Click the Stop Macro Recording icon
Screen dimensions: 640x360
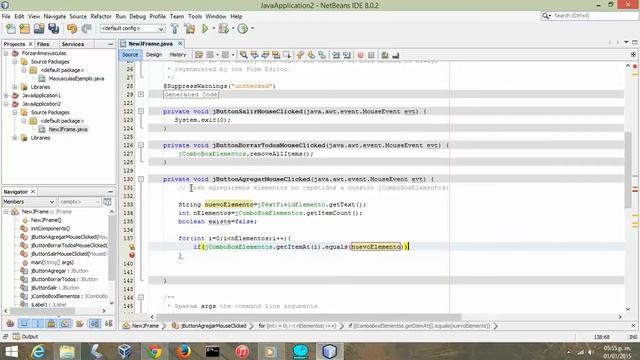371,55
